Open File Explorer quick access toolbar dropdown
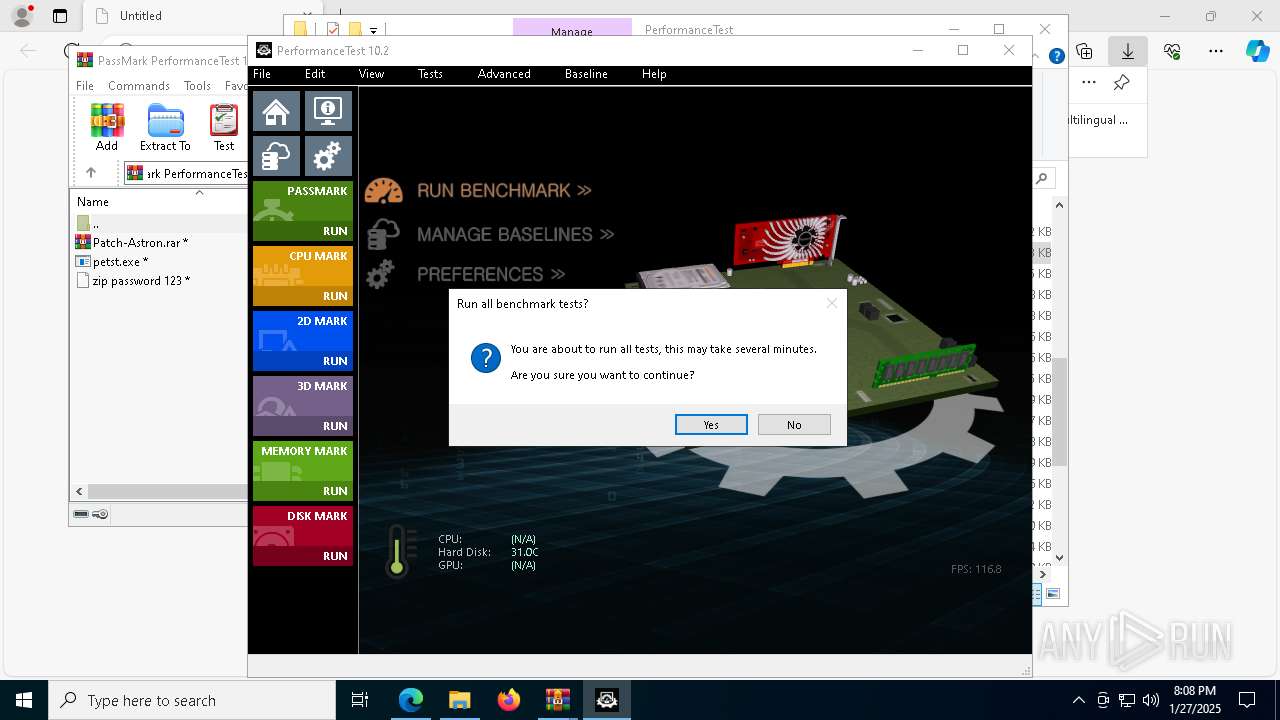1280x720 pixels. pos(373,30)
